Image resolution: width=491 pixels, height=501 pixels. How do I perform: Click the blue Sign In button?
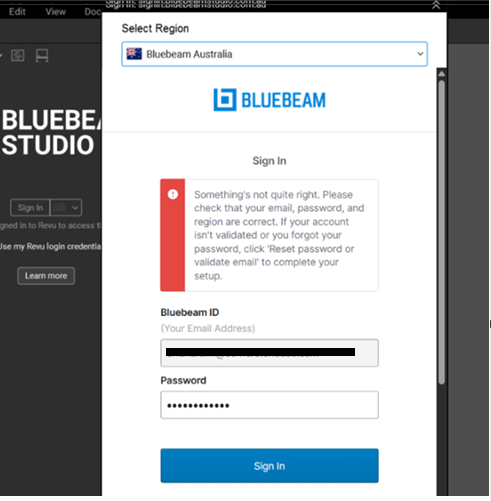coord(269,466)
